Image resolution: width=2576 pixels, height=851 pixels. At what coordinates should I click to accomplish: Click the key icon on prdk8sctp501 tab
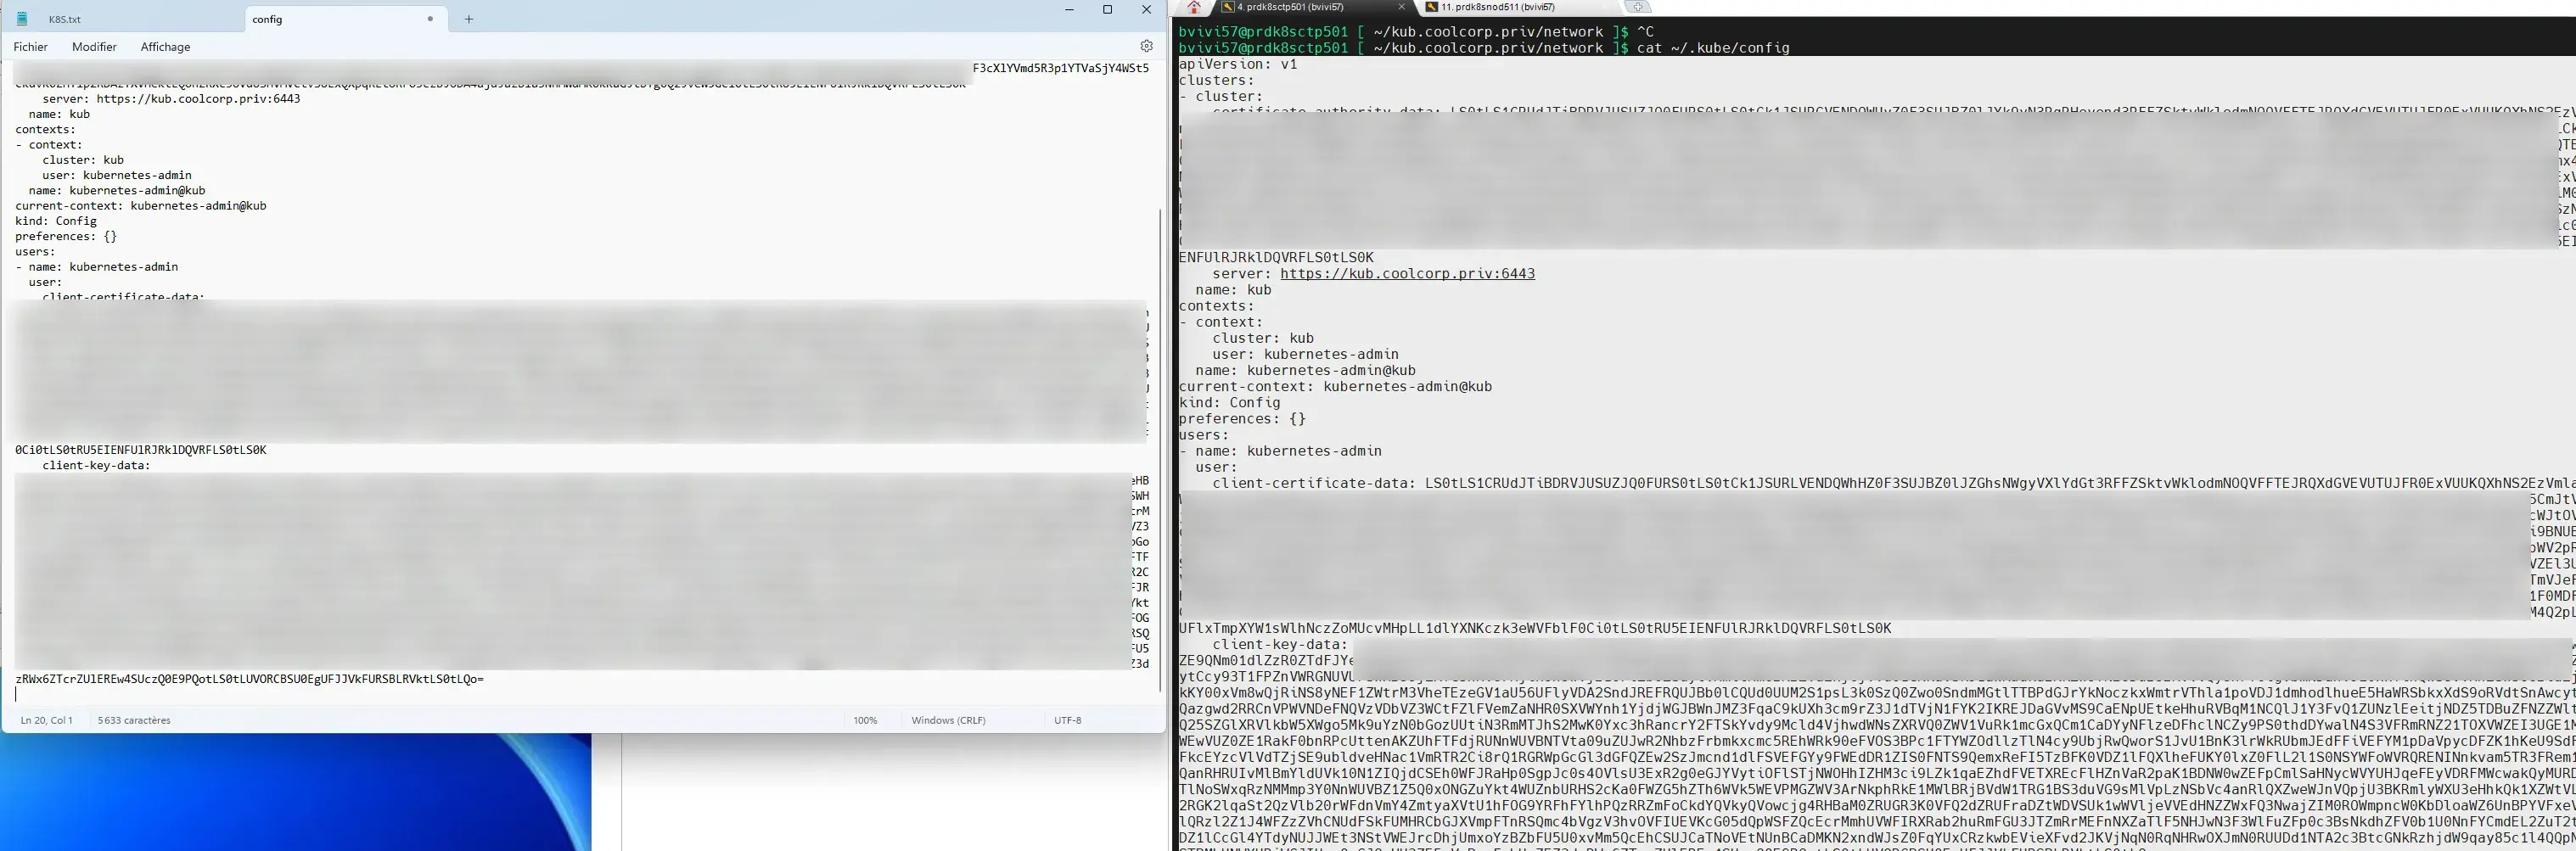[1228, 7]
